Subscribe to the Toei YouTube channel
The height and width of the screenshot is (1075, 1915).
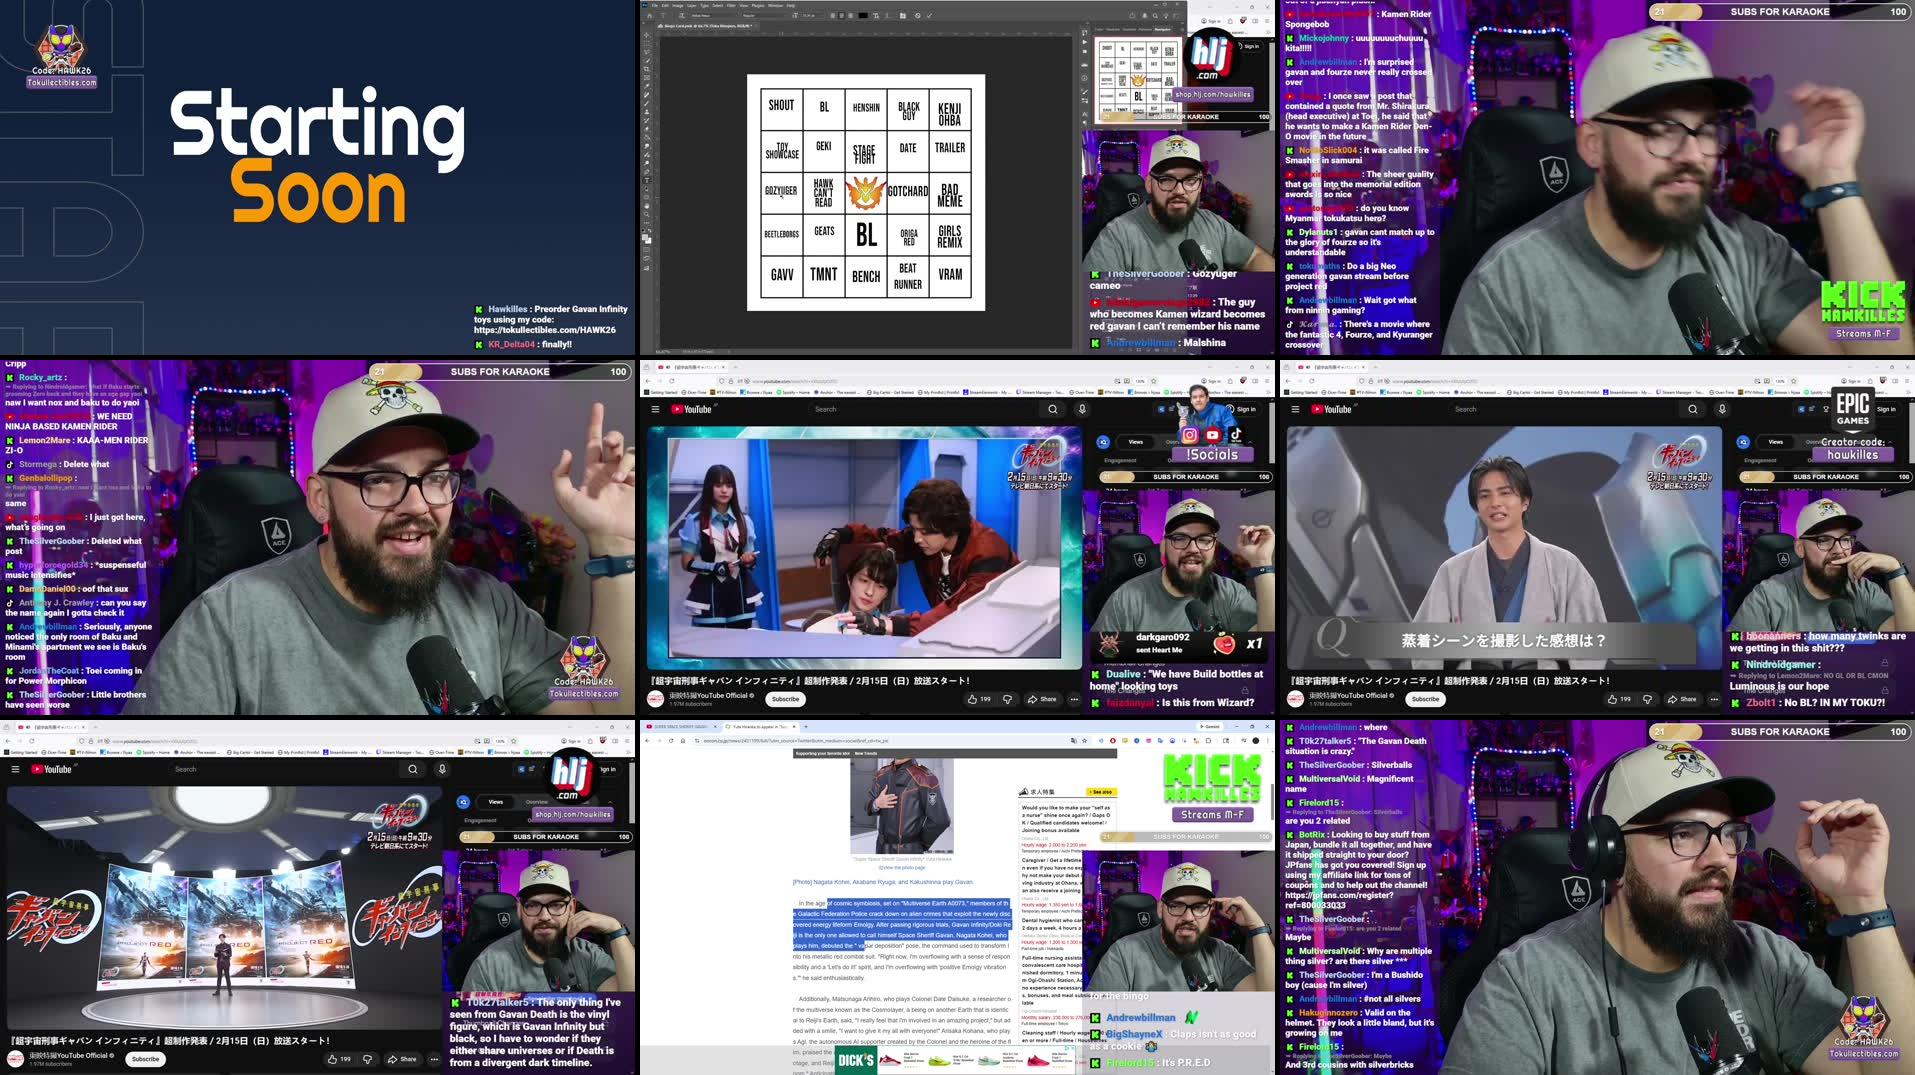pyautogui.click(x=785, y=699)
